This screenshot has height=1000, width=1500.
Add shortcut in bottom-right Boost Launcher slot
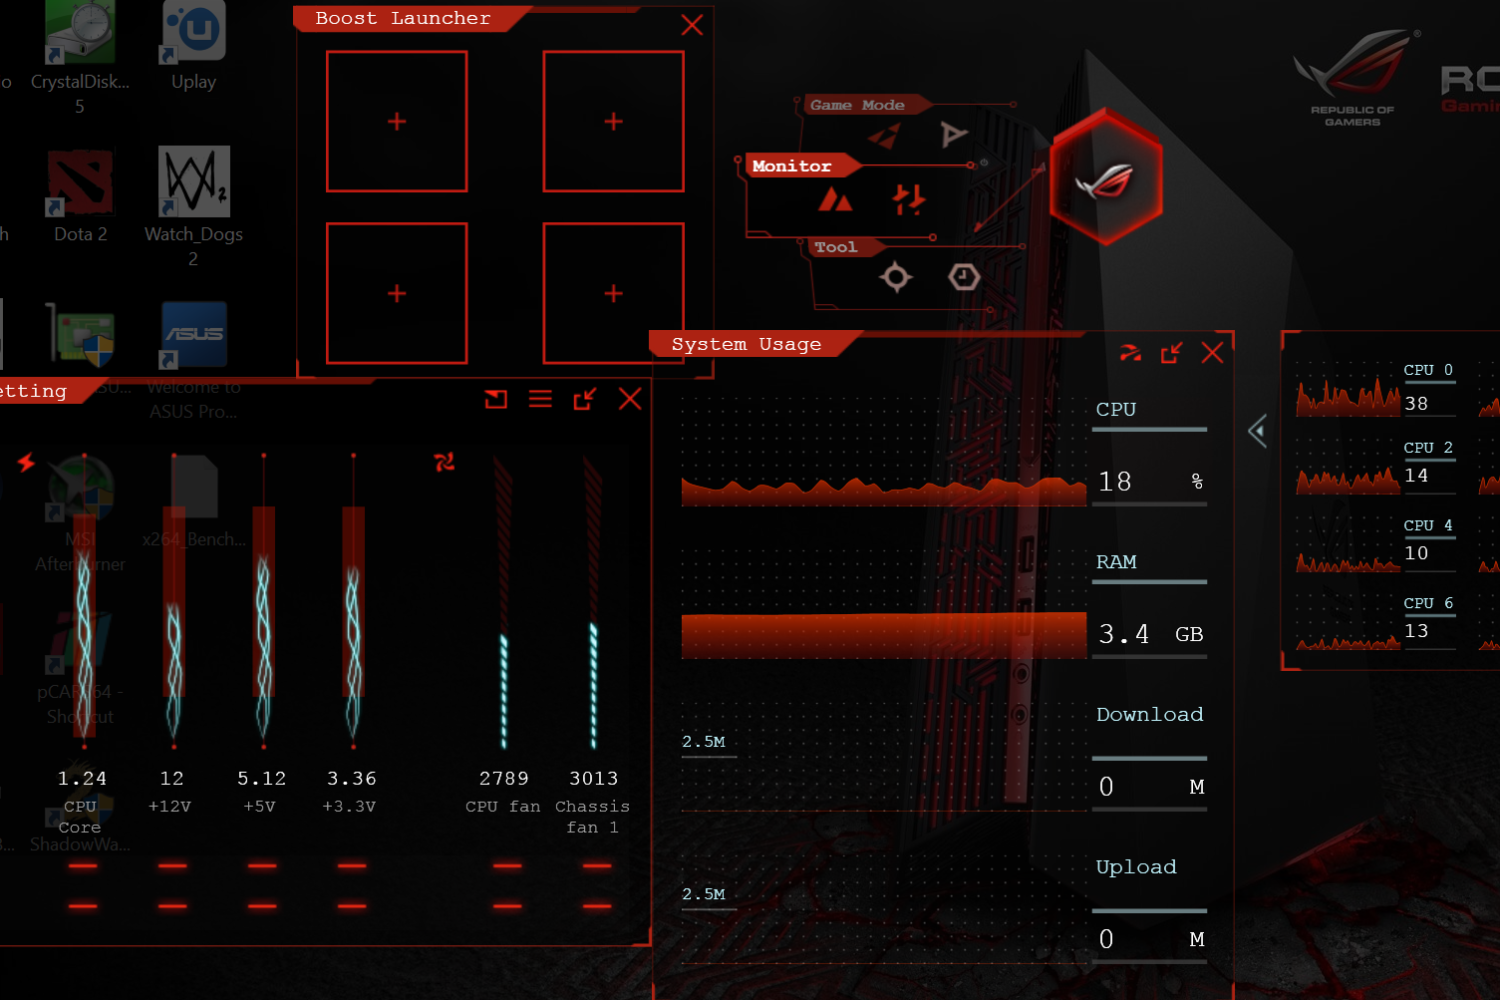[613, 294]
